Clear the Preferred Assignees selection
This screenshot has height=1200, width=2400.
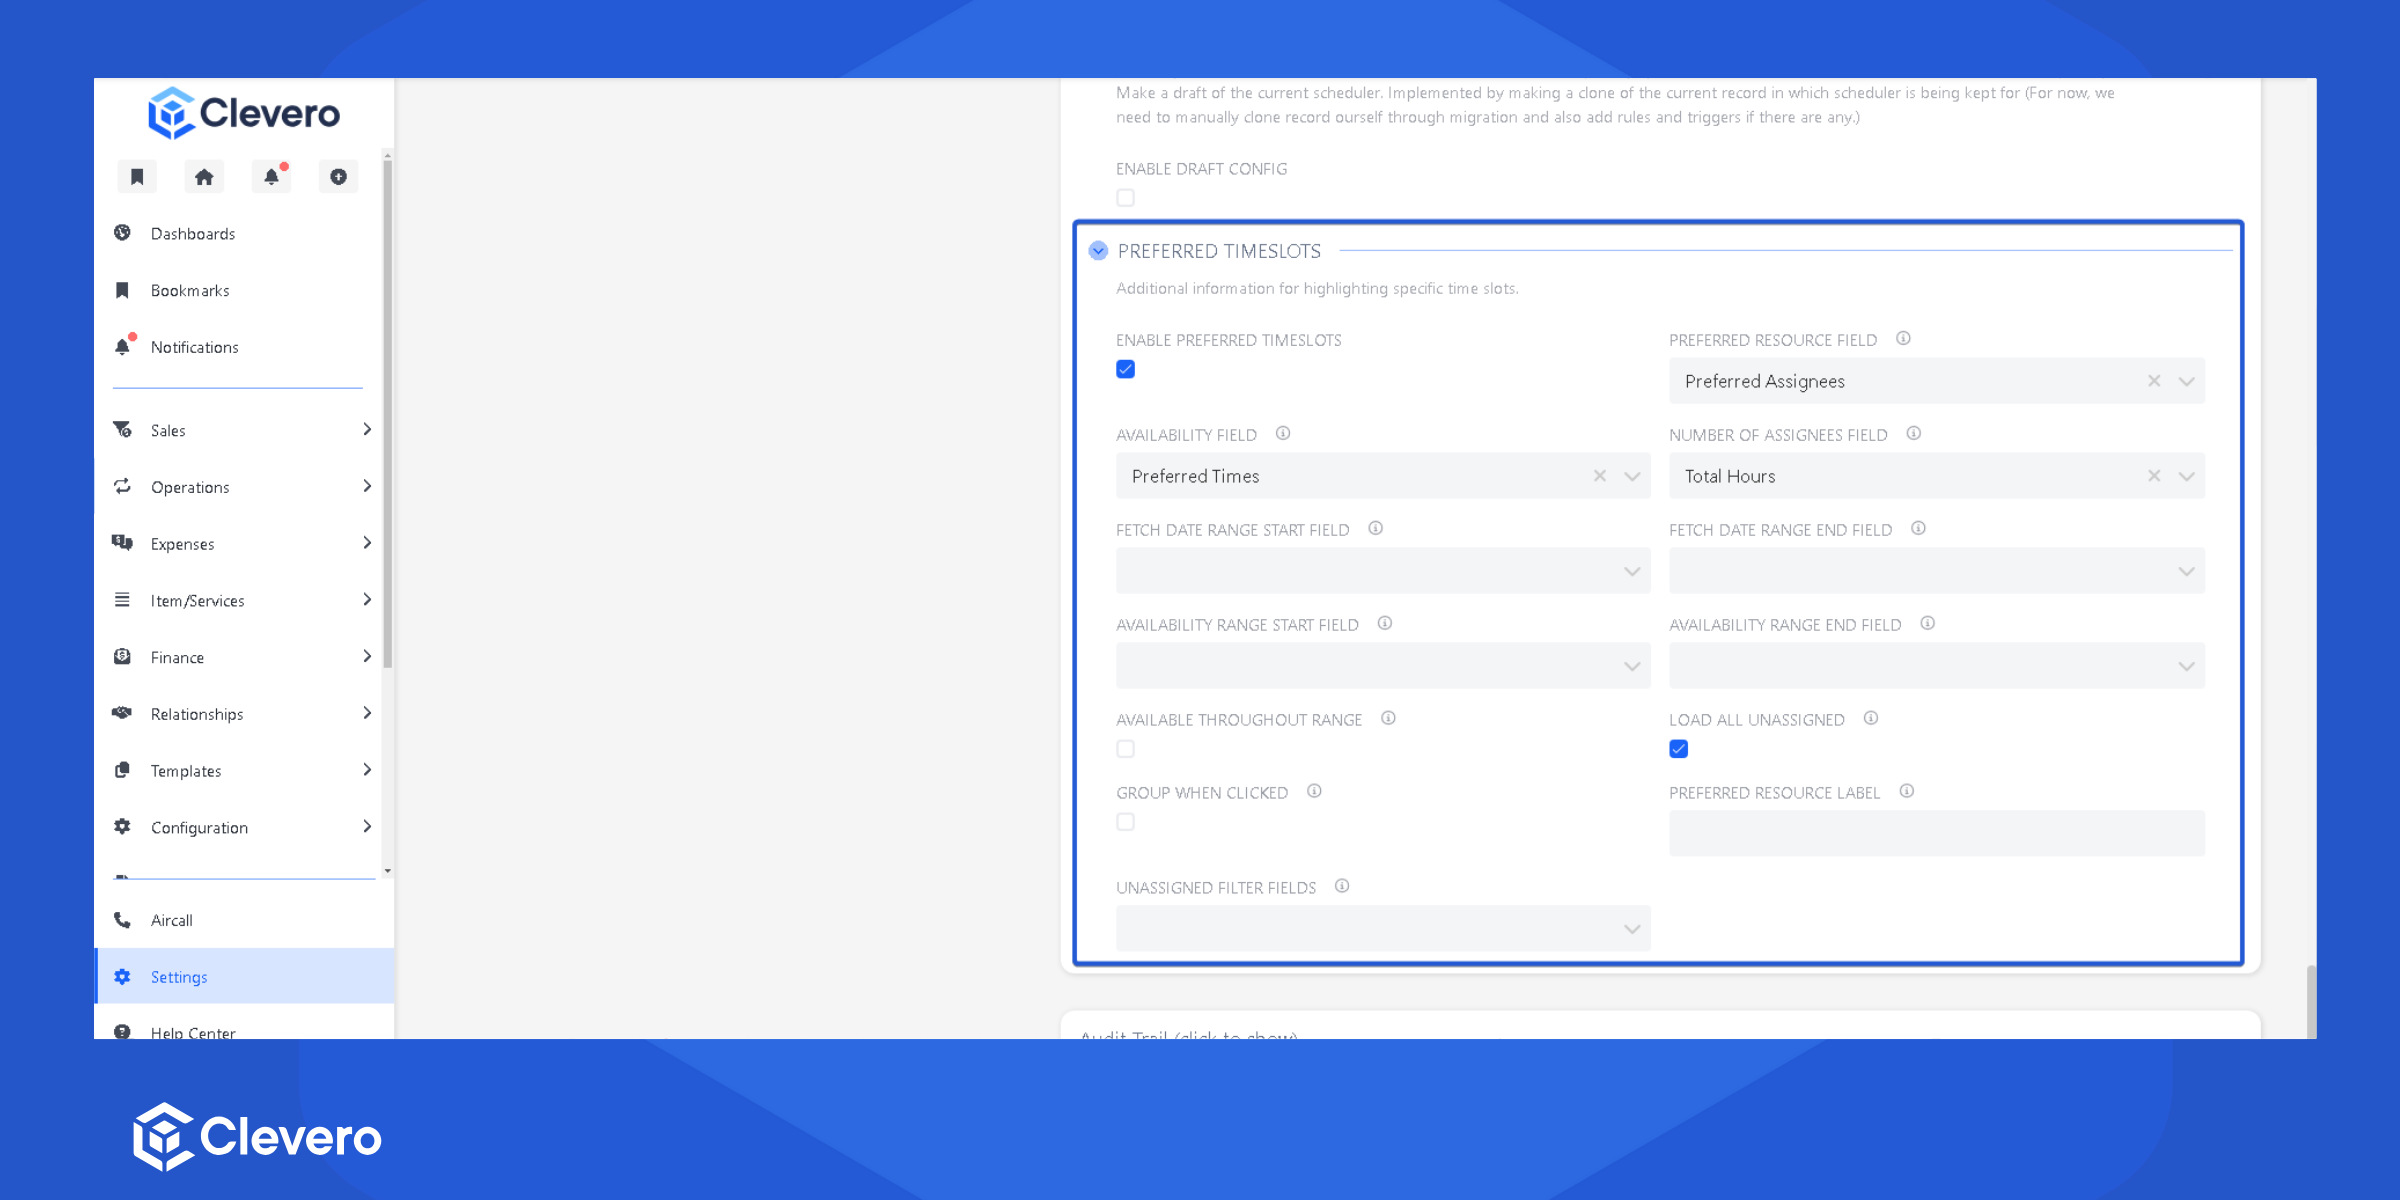[x=2154, y=381]
